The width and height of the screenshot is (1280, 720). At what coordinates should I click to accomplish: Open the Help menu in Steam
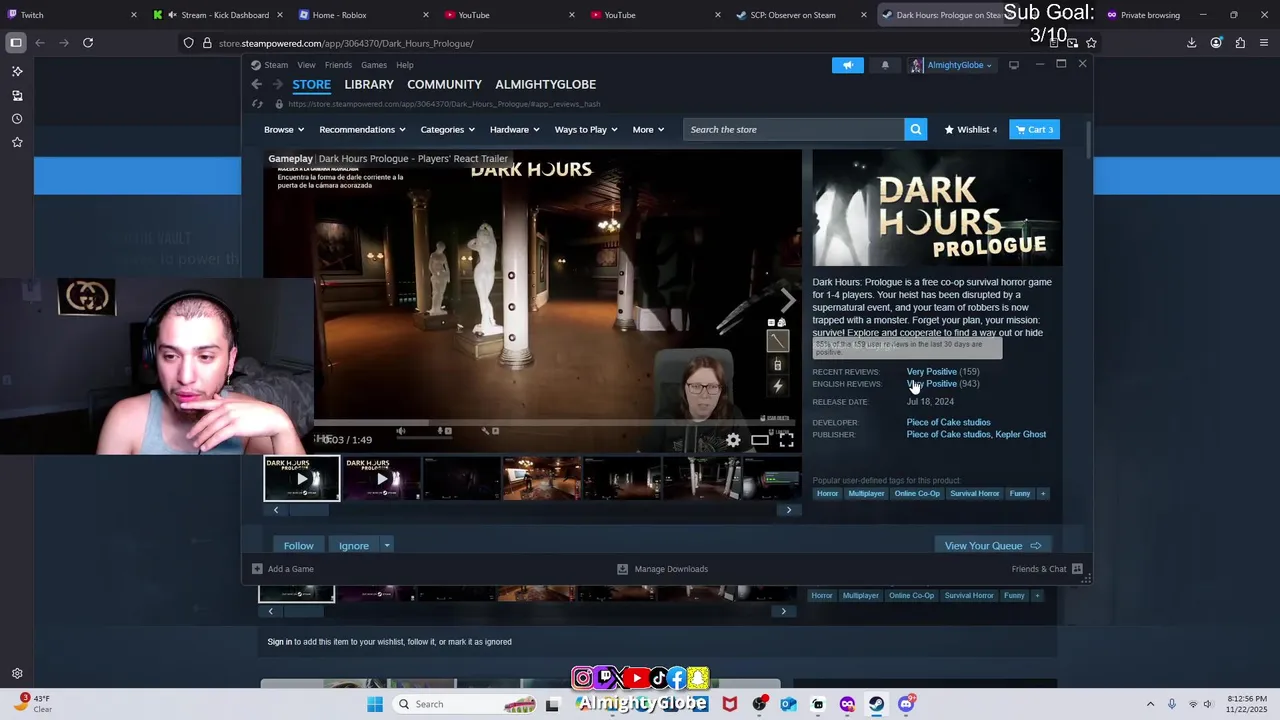405,65
